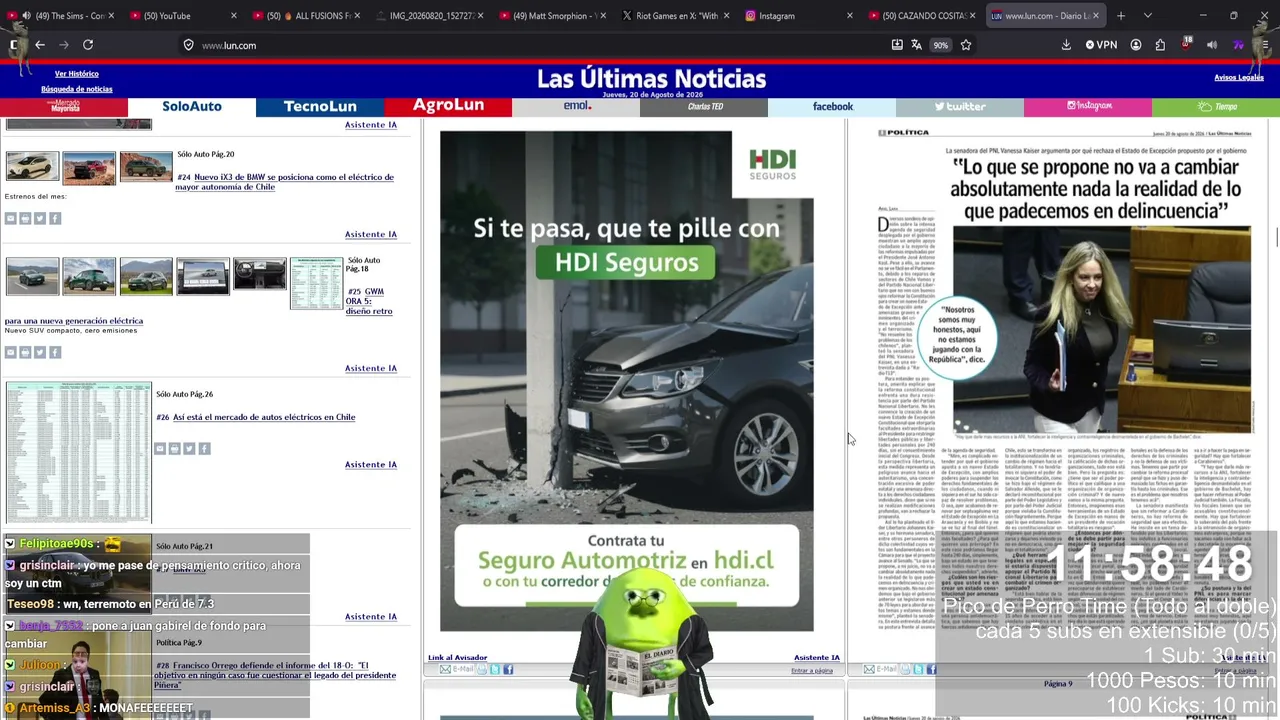This screenshot has width=1280, height=720.
Task: Email the GWM ORA 5 article
Action: pyautogui.click(x=11, y=352)
